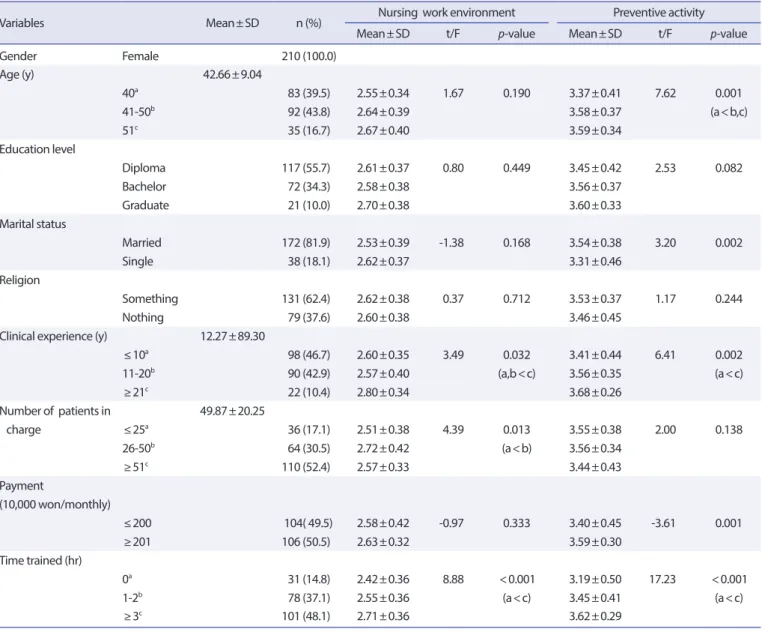Click the '2.72±0.42' work environment cell
762x632 pixels.
(x=383, y=448)
